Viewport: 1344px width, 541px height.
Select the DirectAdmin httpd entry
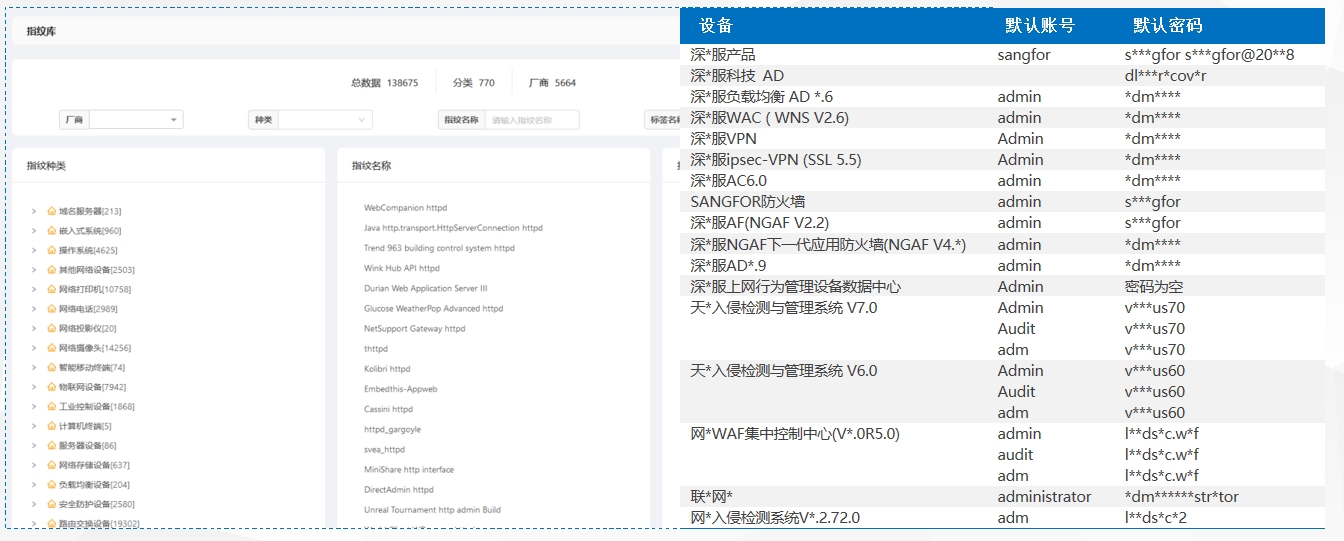click(399, 489)
